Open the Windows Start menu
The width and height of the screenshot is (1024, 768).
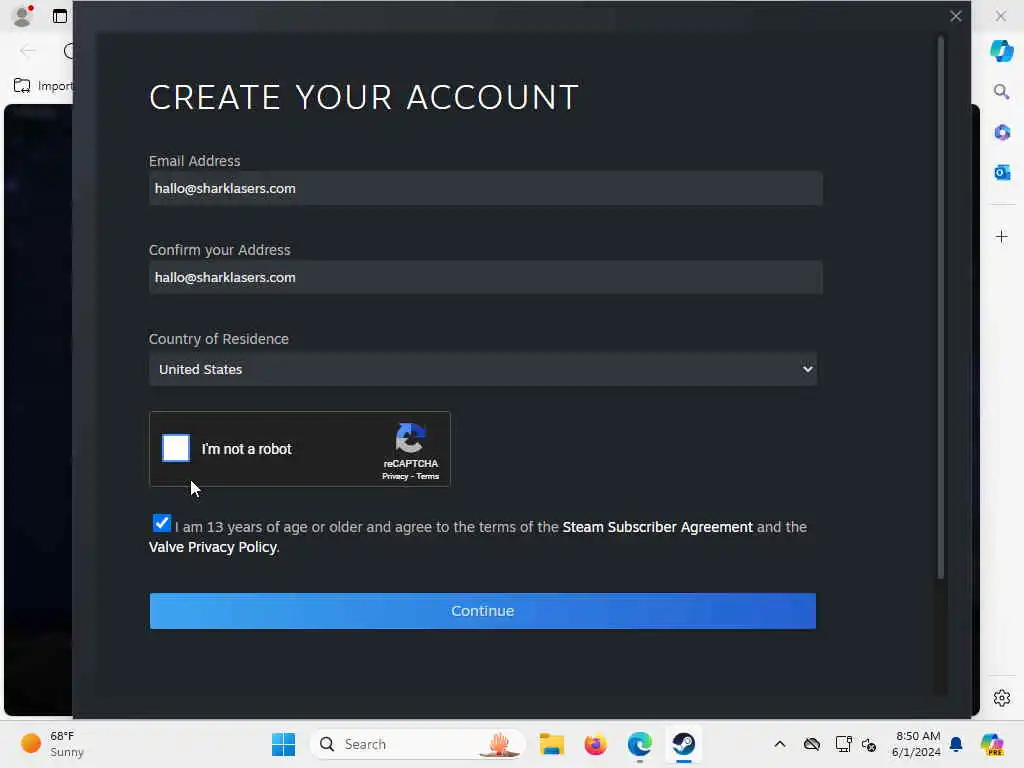[x=283, y=744]
